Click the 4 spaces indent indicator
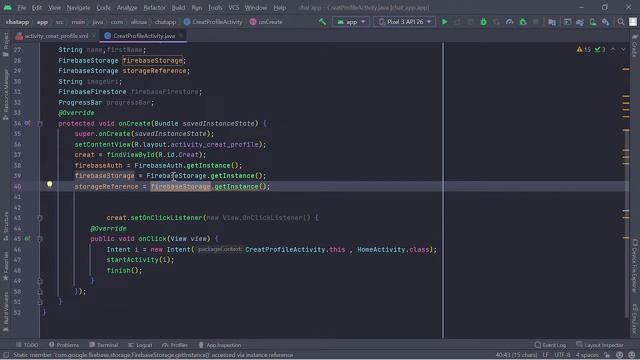 pos(587,355)
